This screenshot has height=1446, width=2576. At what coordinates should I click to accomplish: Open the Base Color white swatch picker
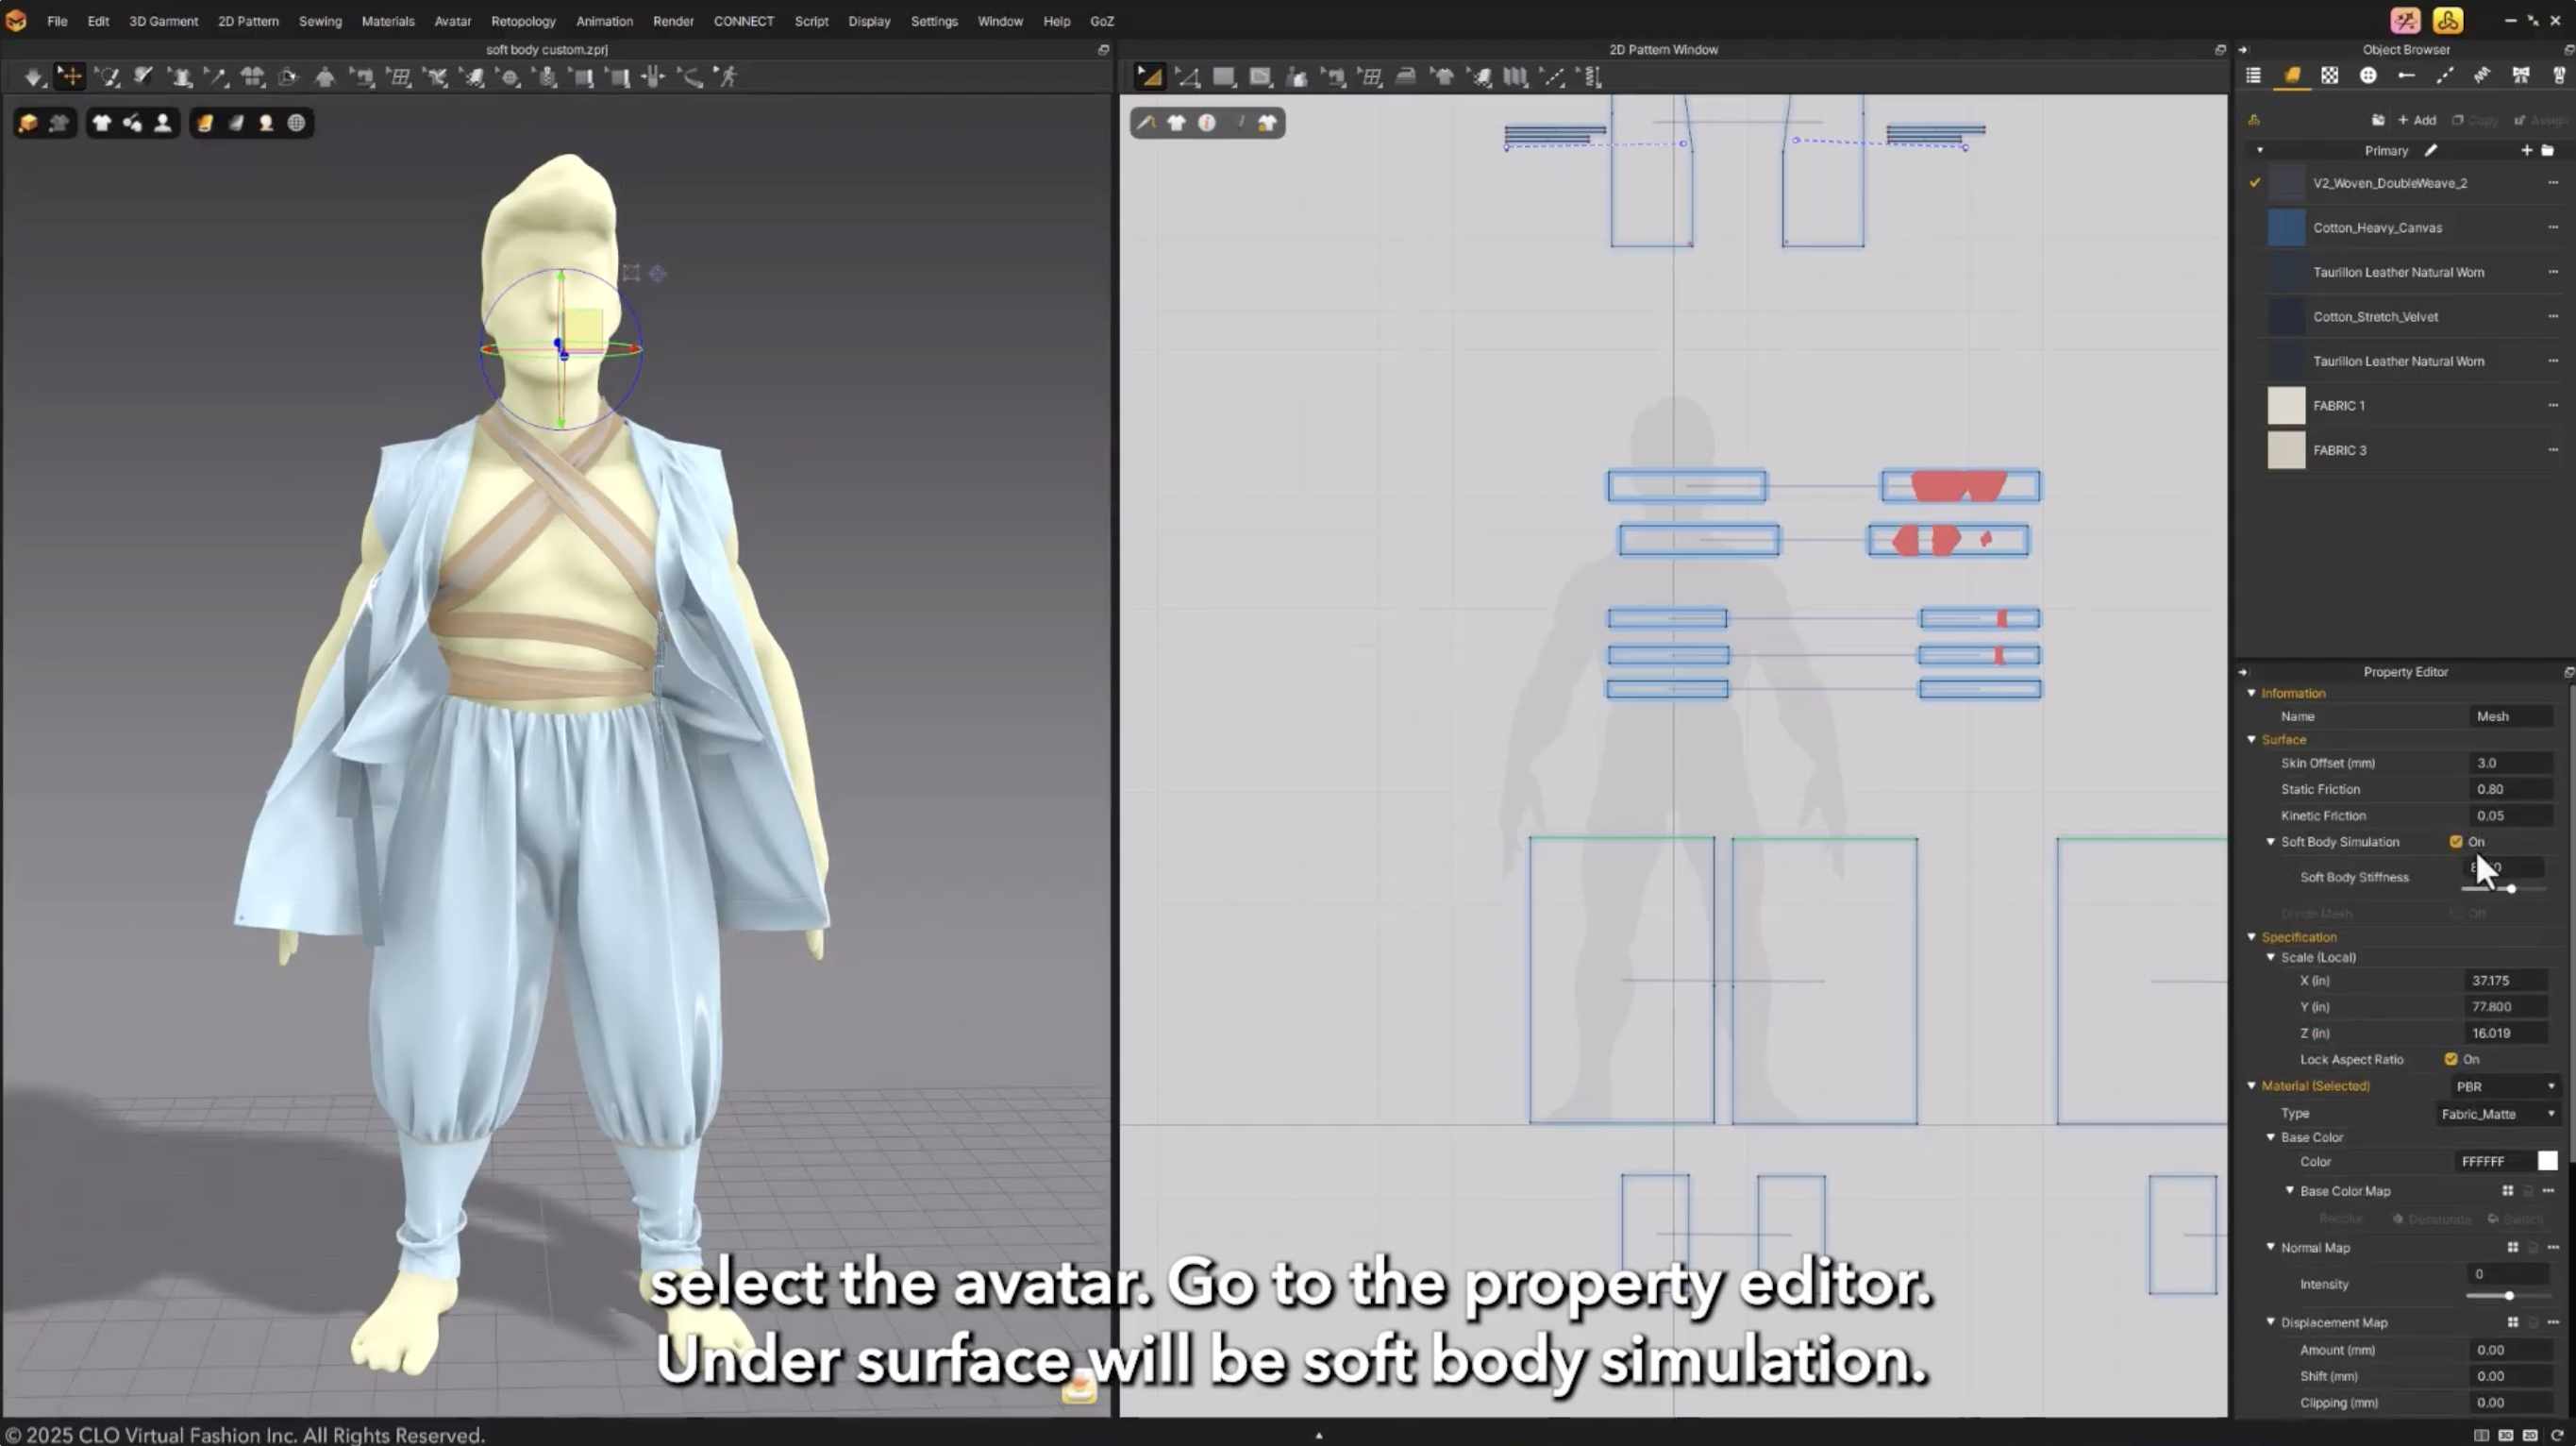pos(2548,1161)
